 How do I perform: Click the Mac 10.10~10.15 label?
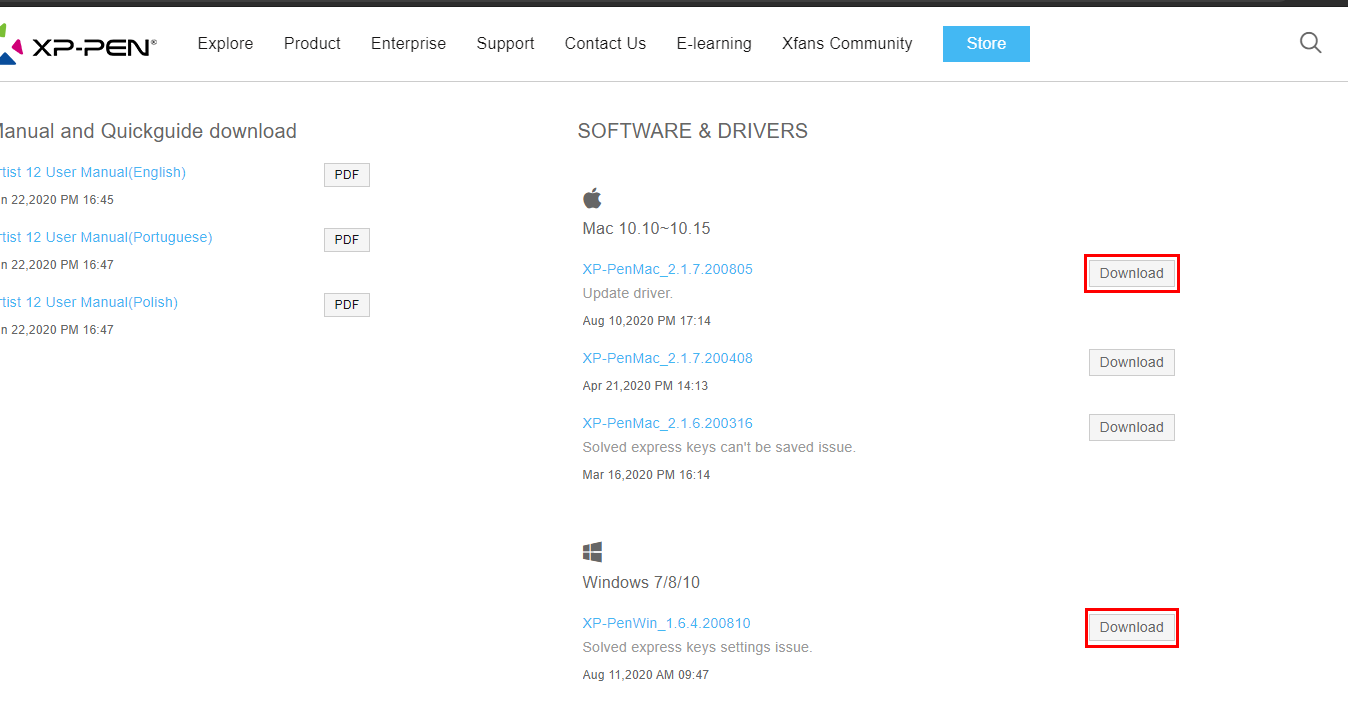646,228
